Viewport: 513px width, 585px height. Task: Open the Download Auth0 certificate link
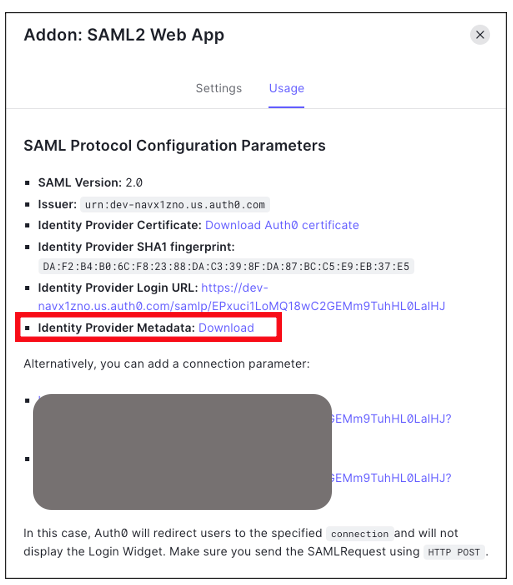tap(282, 225)
